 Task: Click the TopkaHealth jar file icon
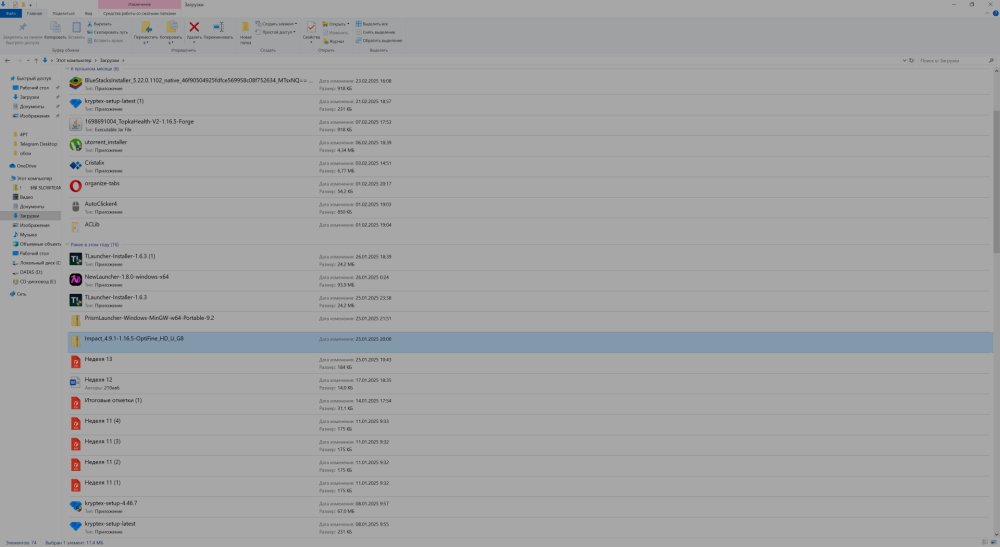coord(75,124)
